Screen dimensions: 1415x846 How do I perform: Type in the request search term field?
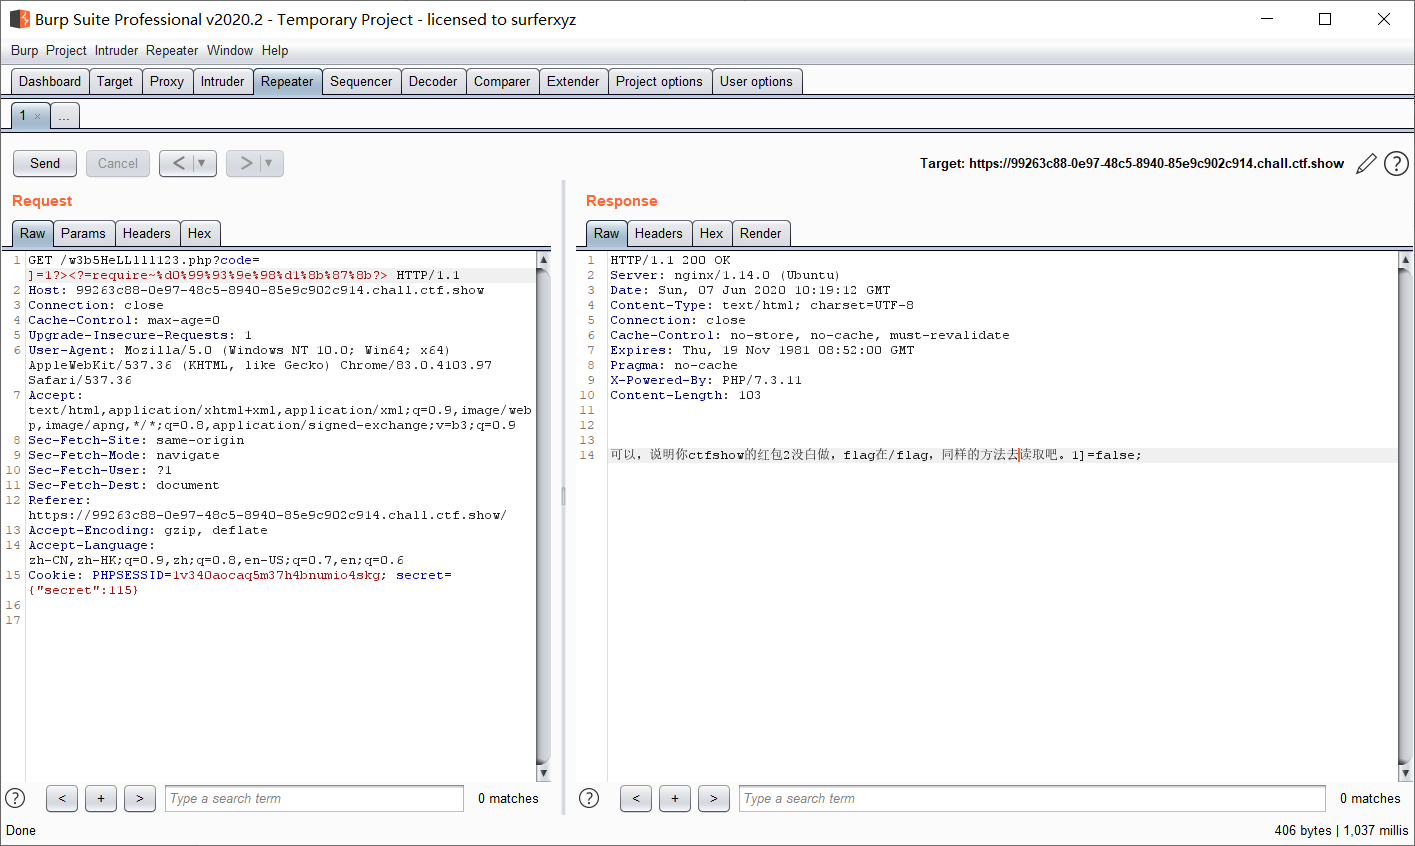click(314, 798)
